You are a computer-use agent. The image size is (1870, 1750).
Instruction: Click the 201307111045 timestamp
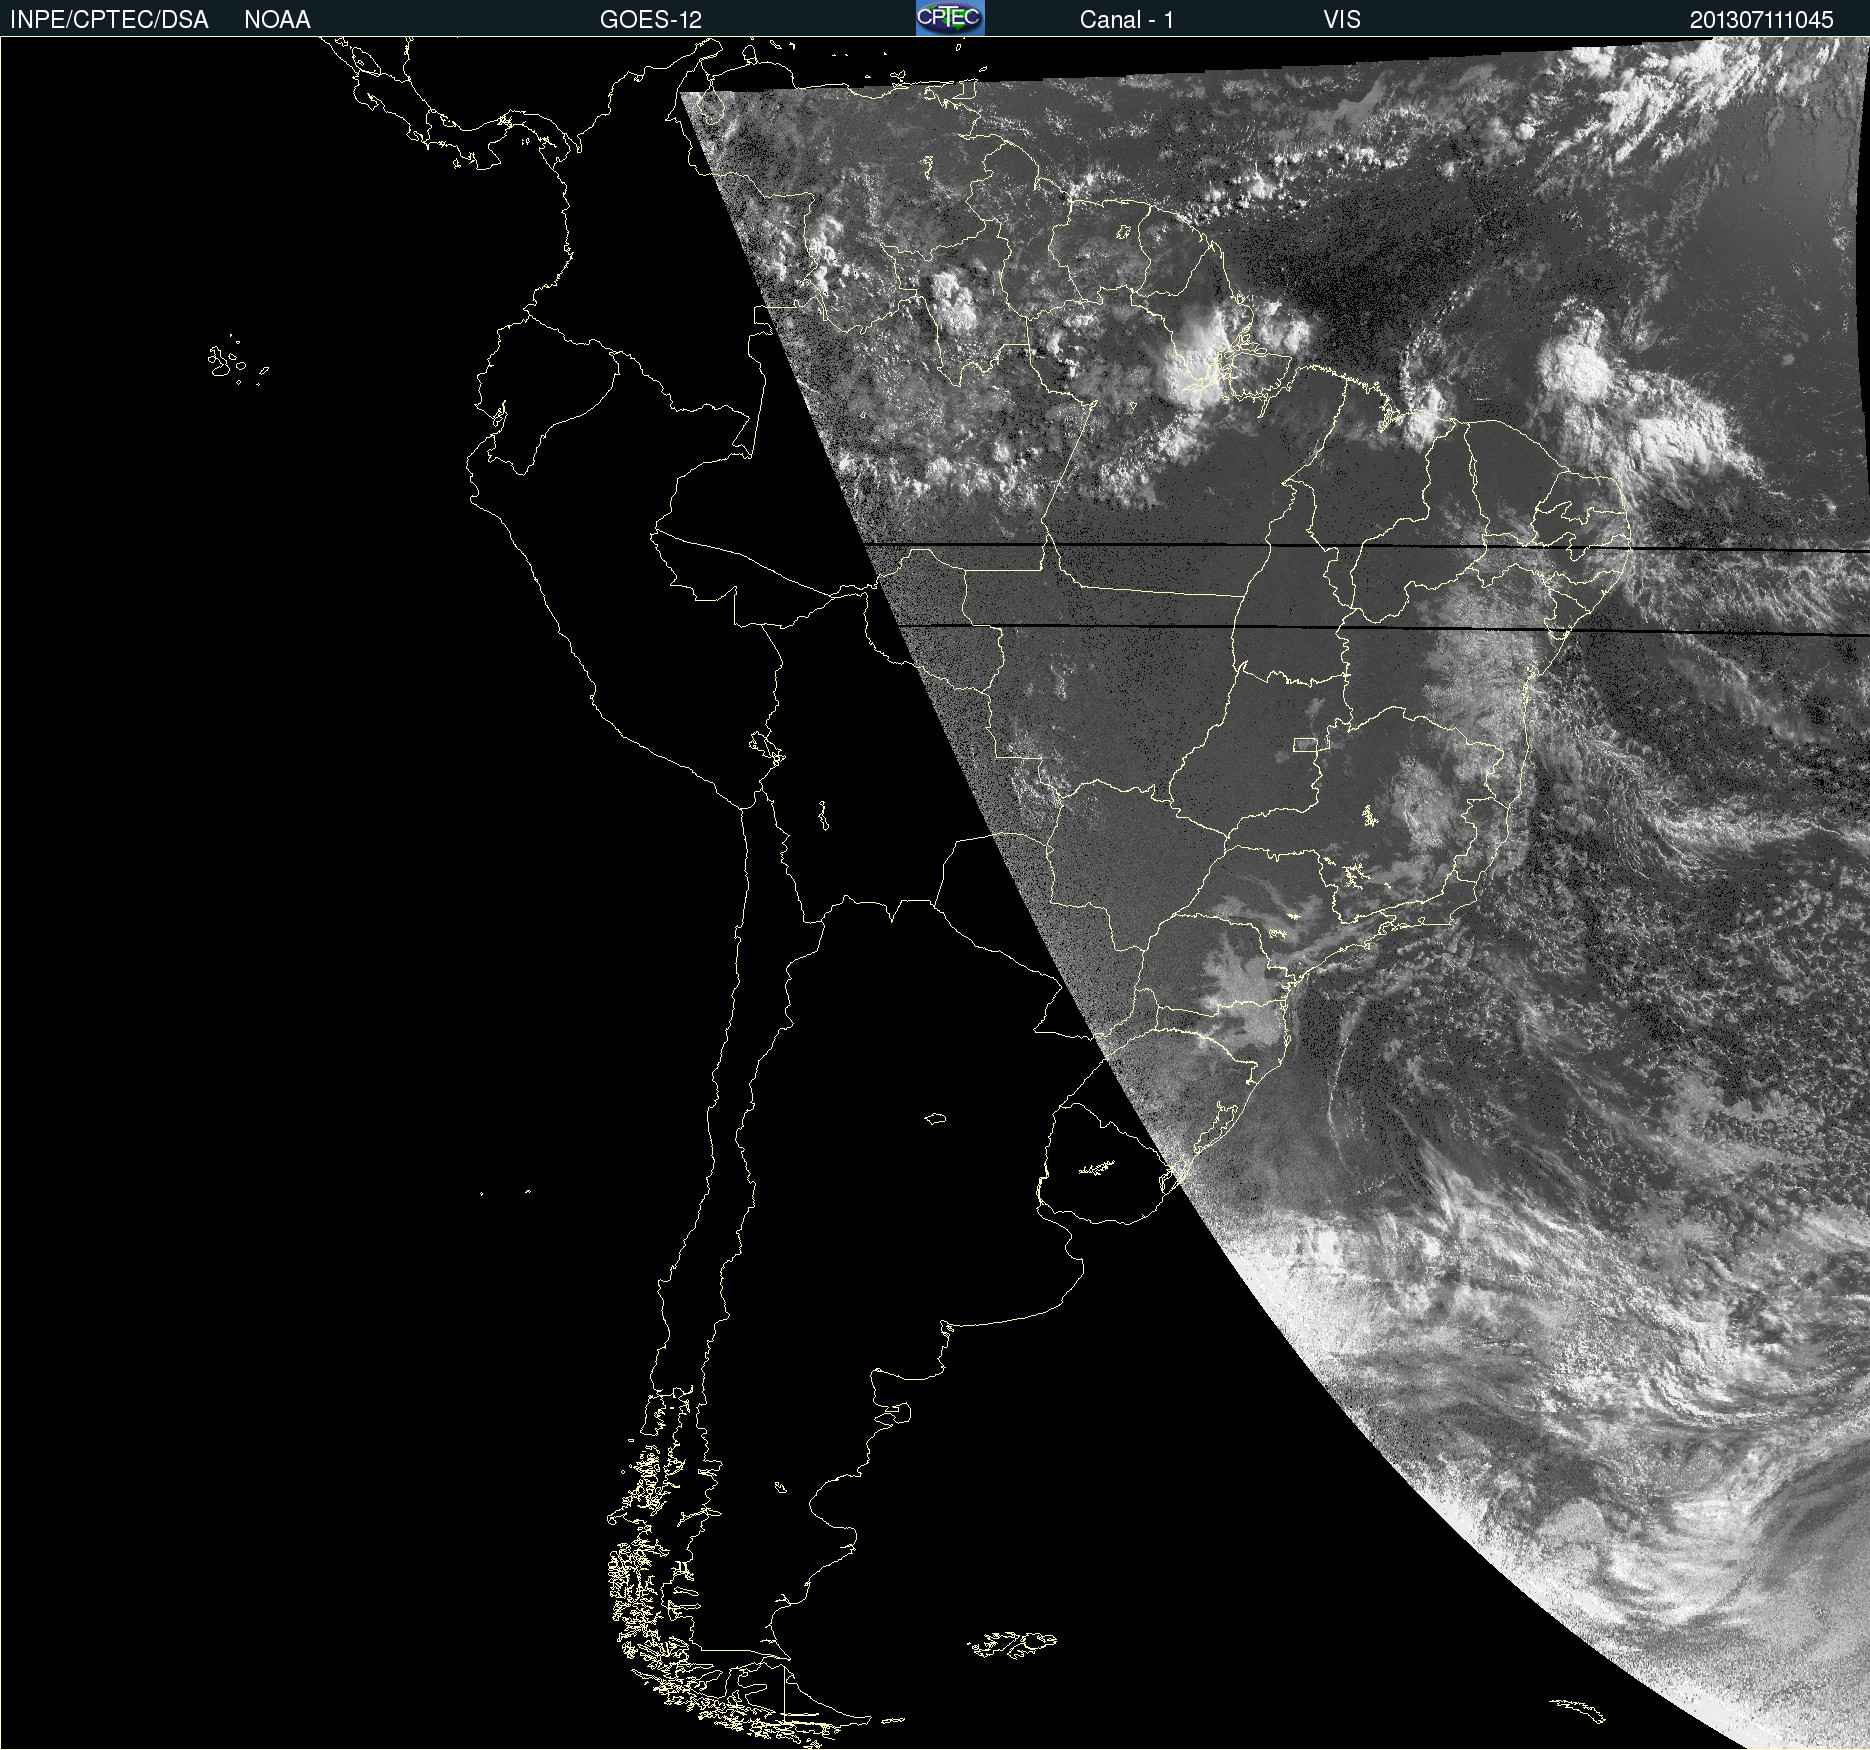pos(1762,20)
